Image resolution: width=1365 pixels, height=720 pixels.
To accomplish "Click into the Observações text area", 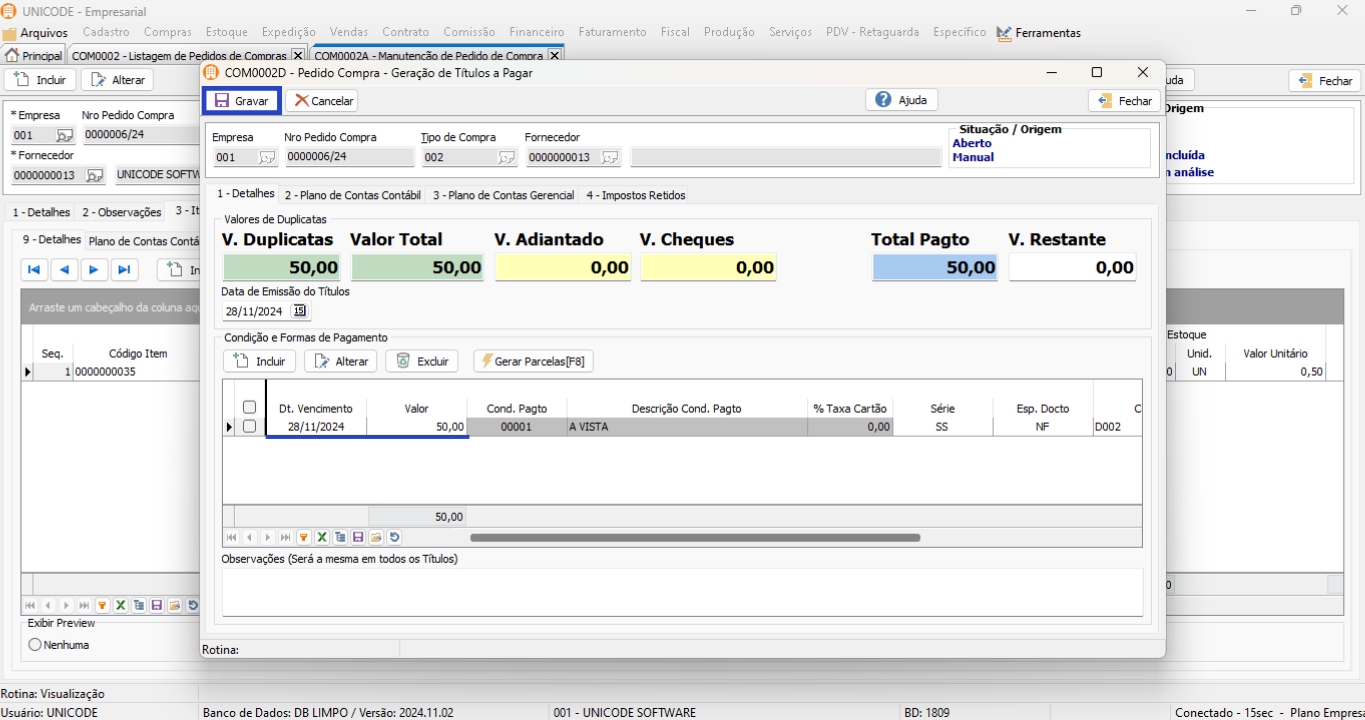I will point(681,592).
